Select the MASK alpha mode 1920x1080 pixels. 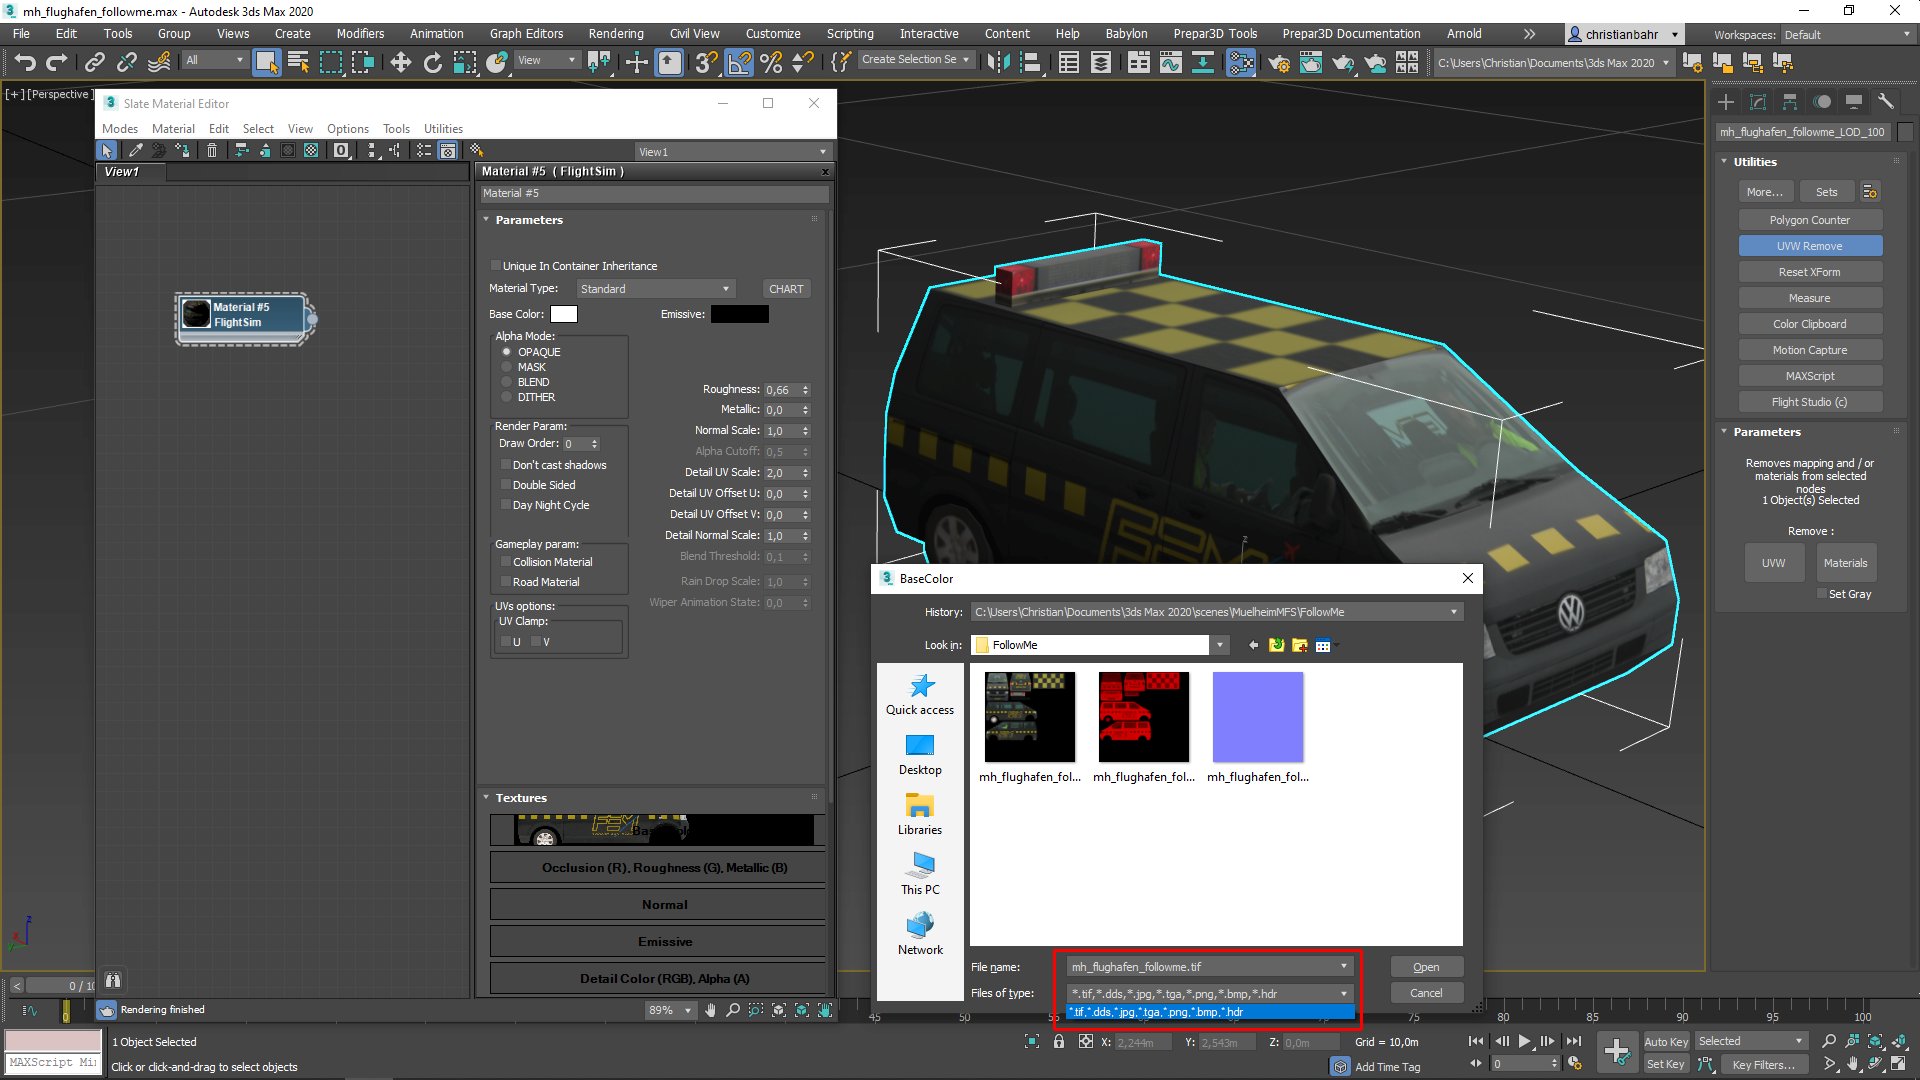pos(507,367)
